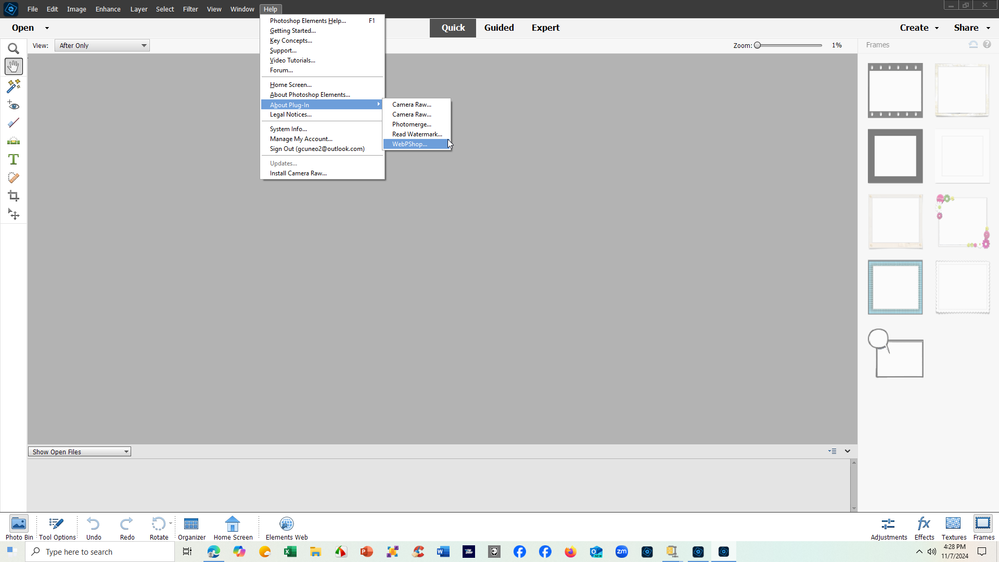Show the Frames panel
The image size is (999, 562).
983,528
